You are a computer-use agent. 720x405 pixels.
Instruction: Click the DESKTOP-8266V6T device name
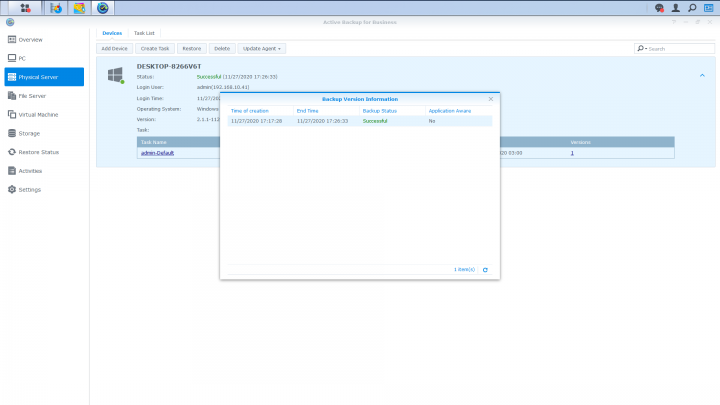[x=169, y=66]
